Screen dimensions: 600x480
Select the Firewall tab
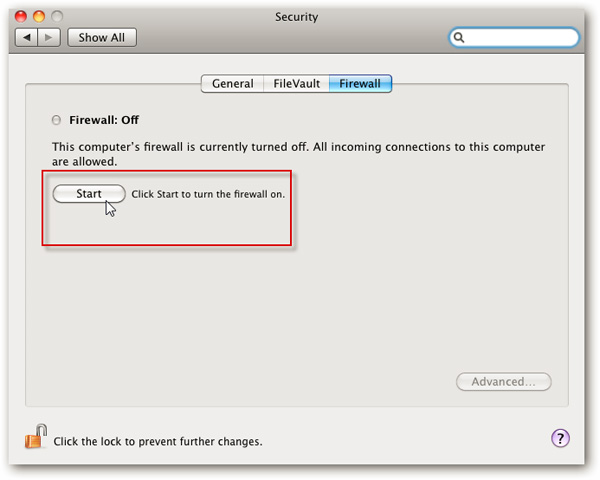(360, 84)
